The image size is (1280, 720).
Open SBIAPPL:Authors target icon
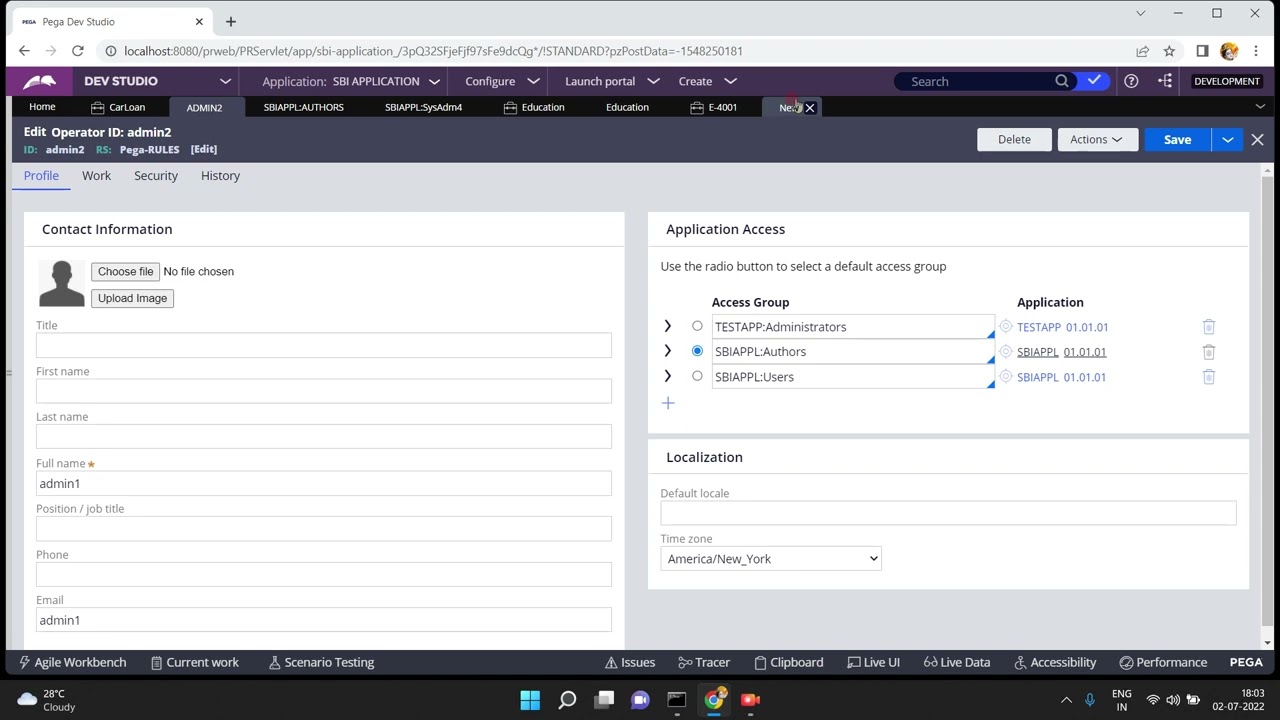coord(1006,352)
